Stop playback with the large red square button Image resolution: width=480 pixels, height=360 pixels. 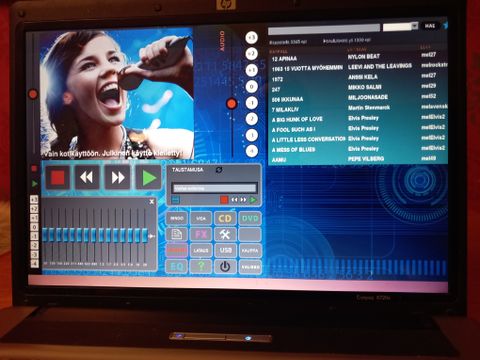coord(58,178)
